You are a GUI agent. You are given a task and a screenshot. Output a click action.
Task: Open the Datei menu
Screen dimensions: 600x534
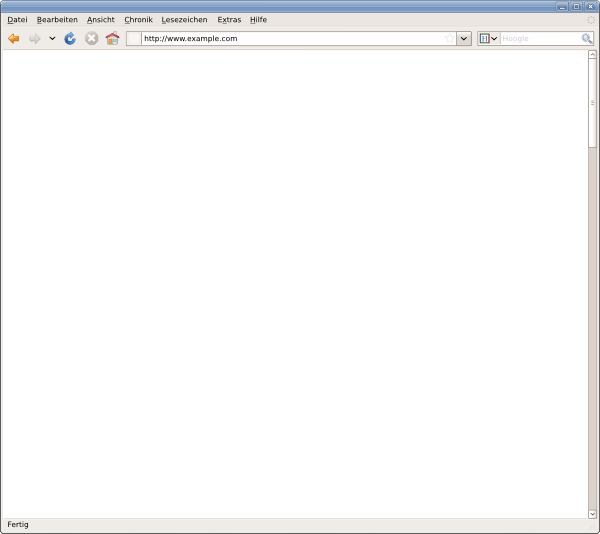[x=17, y=20]
